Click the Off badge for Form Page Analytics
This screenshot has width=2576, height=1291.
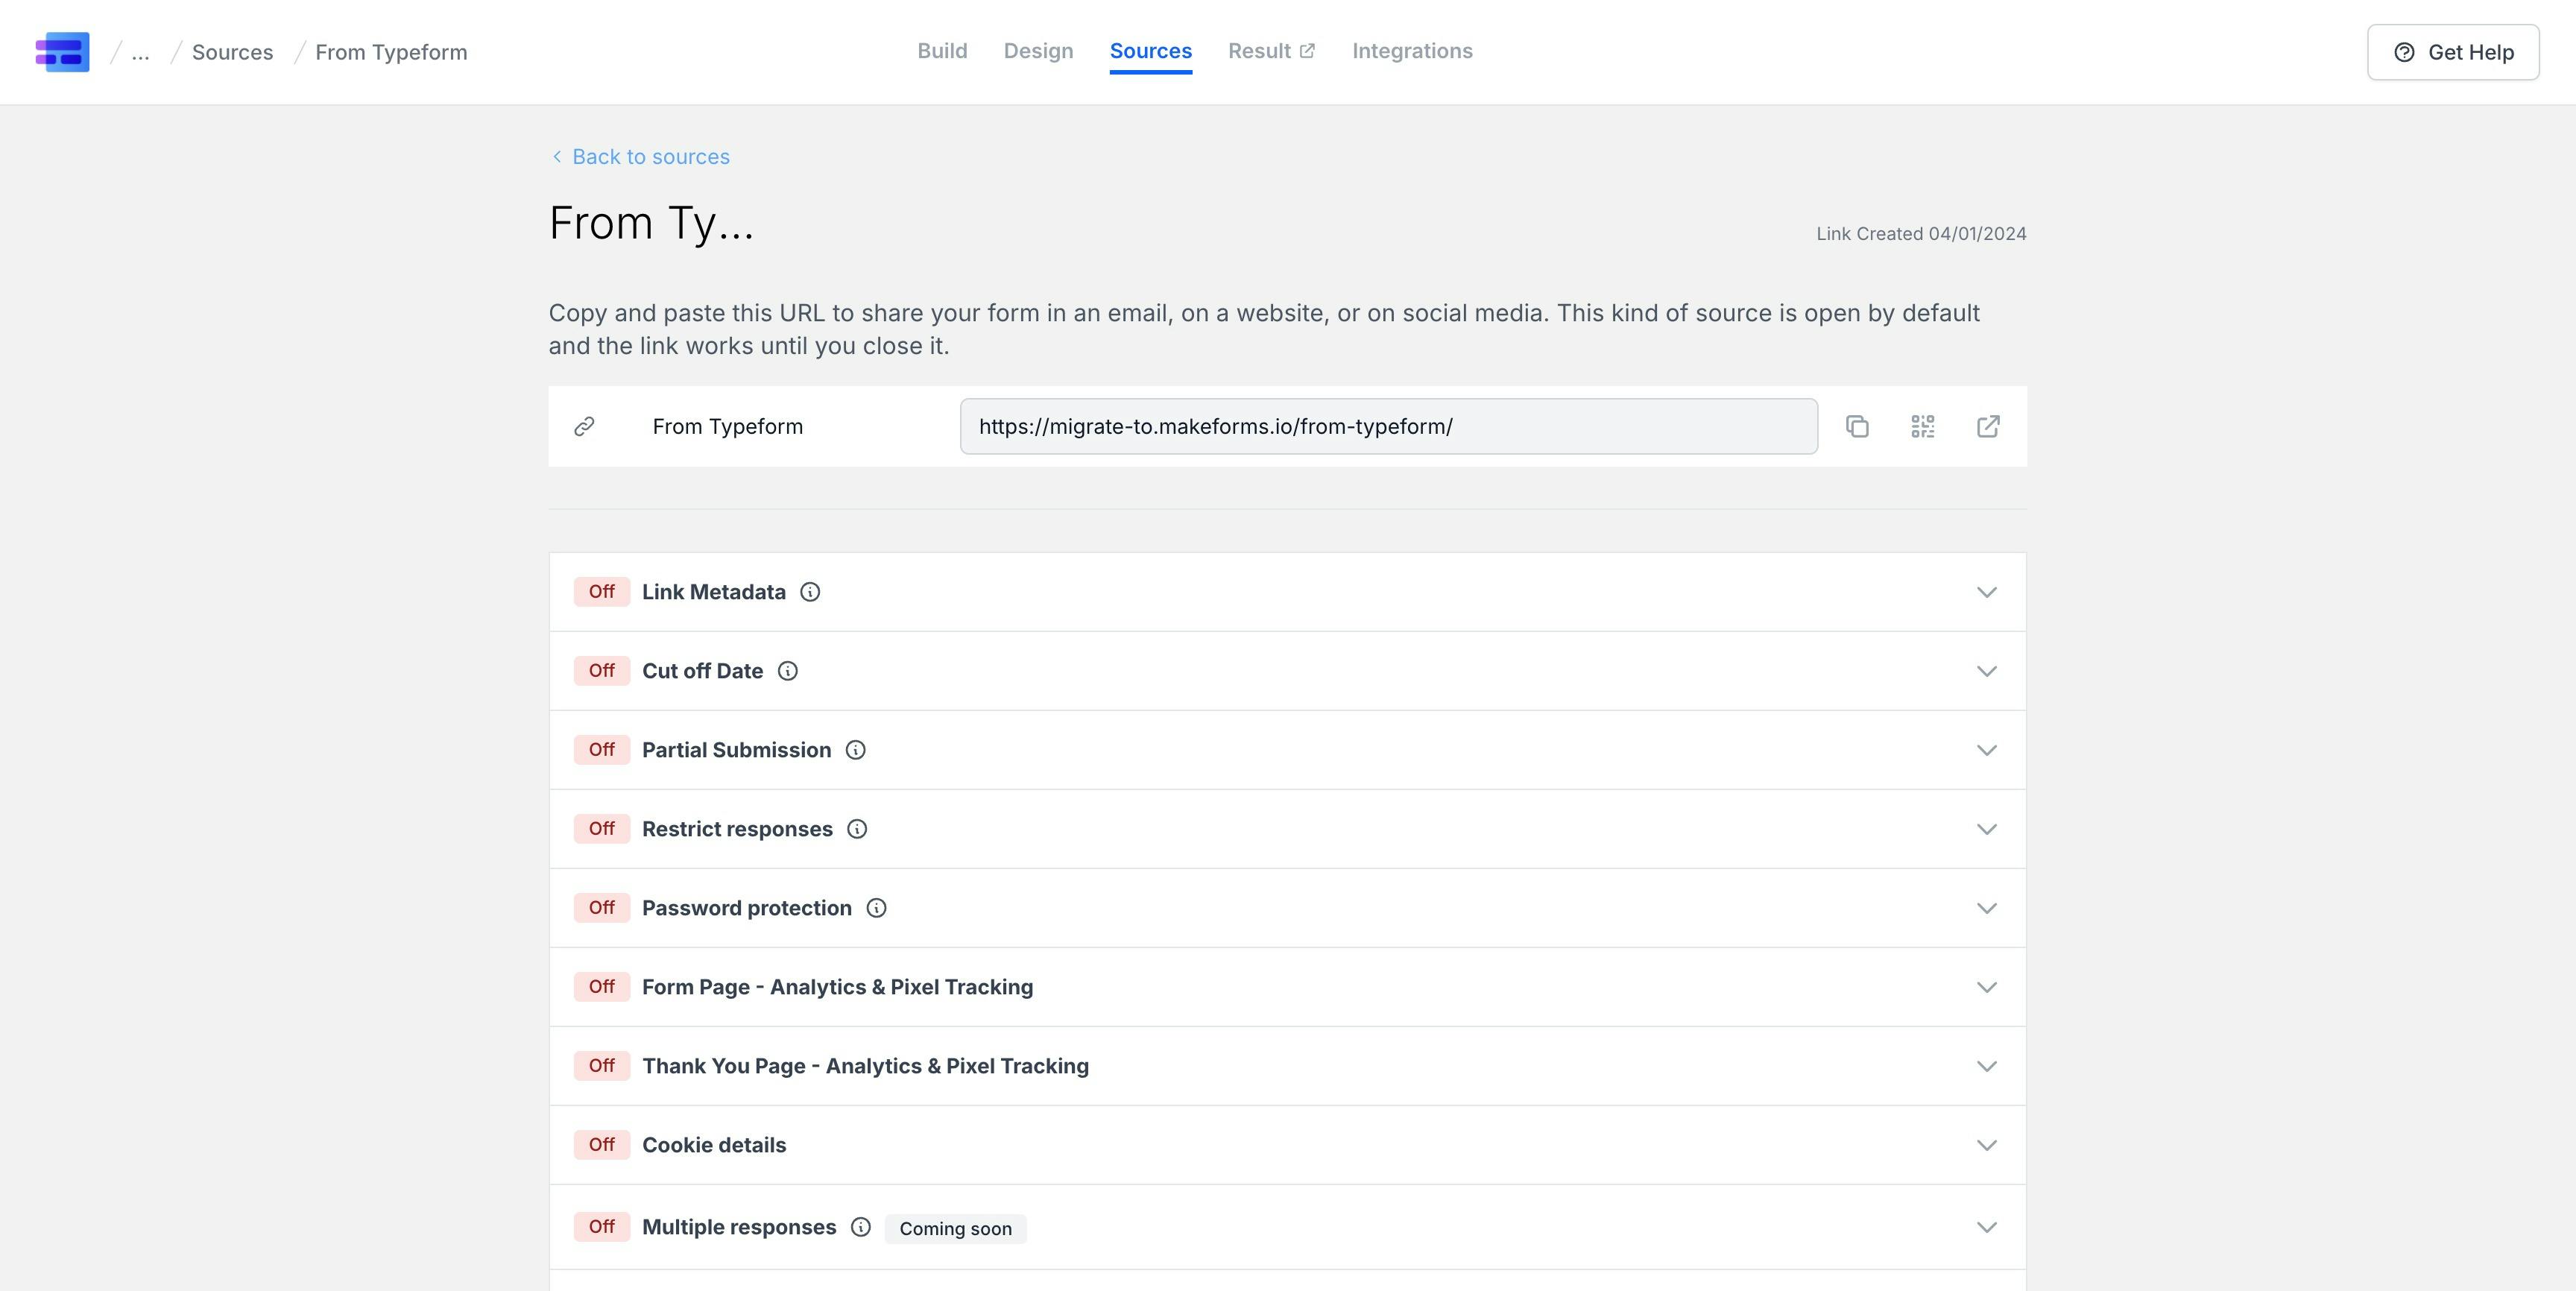[x=602, y=987]
